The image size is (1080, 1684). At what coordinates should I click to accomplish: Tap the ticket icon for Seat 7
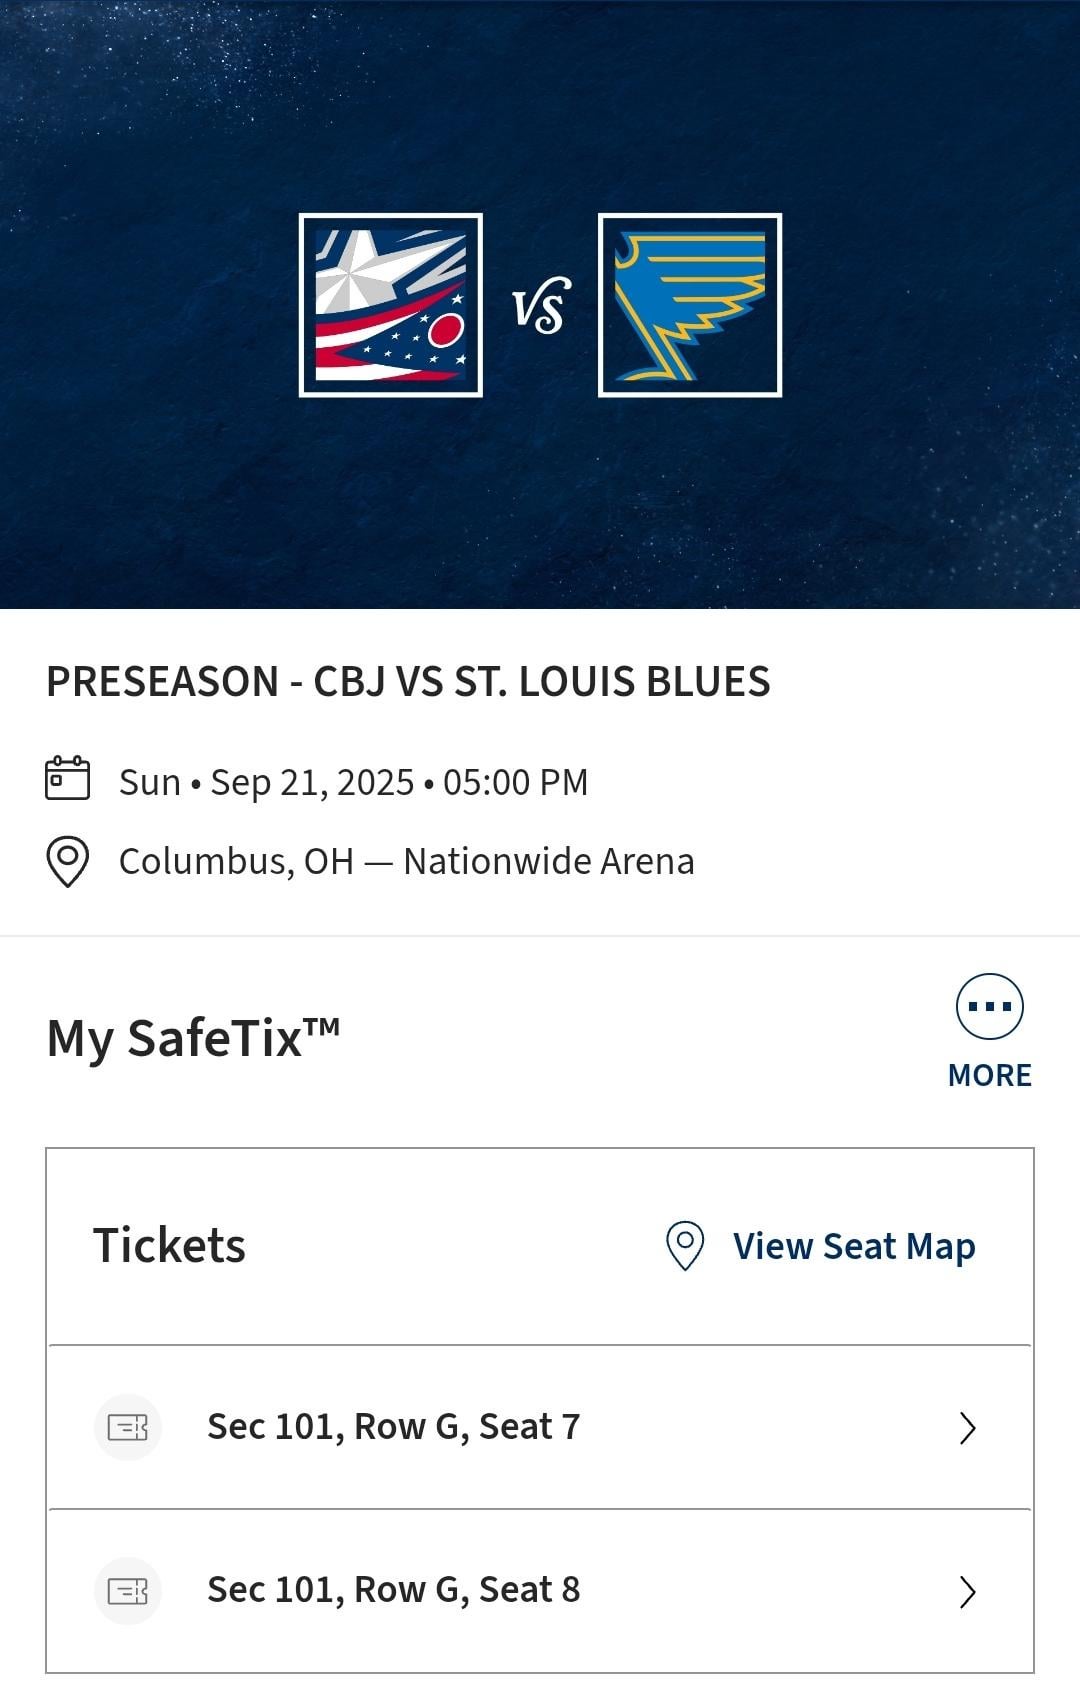coord(128,1427)
